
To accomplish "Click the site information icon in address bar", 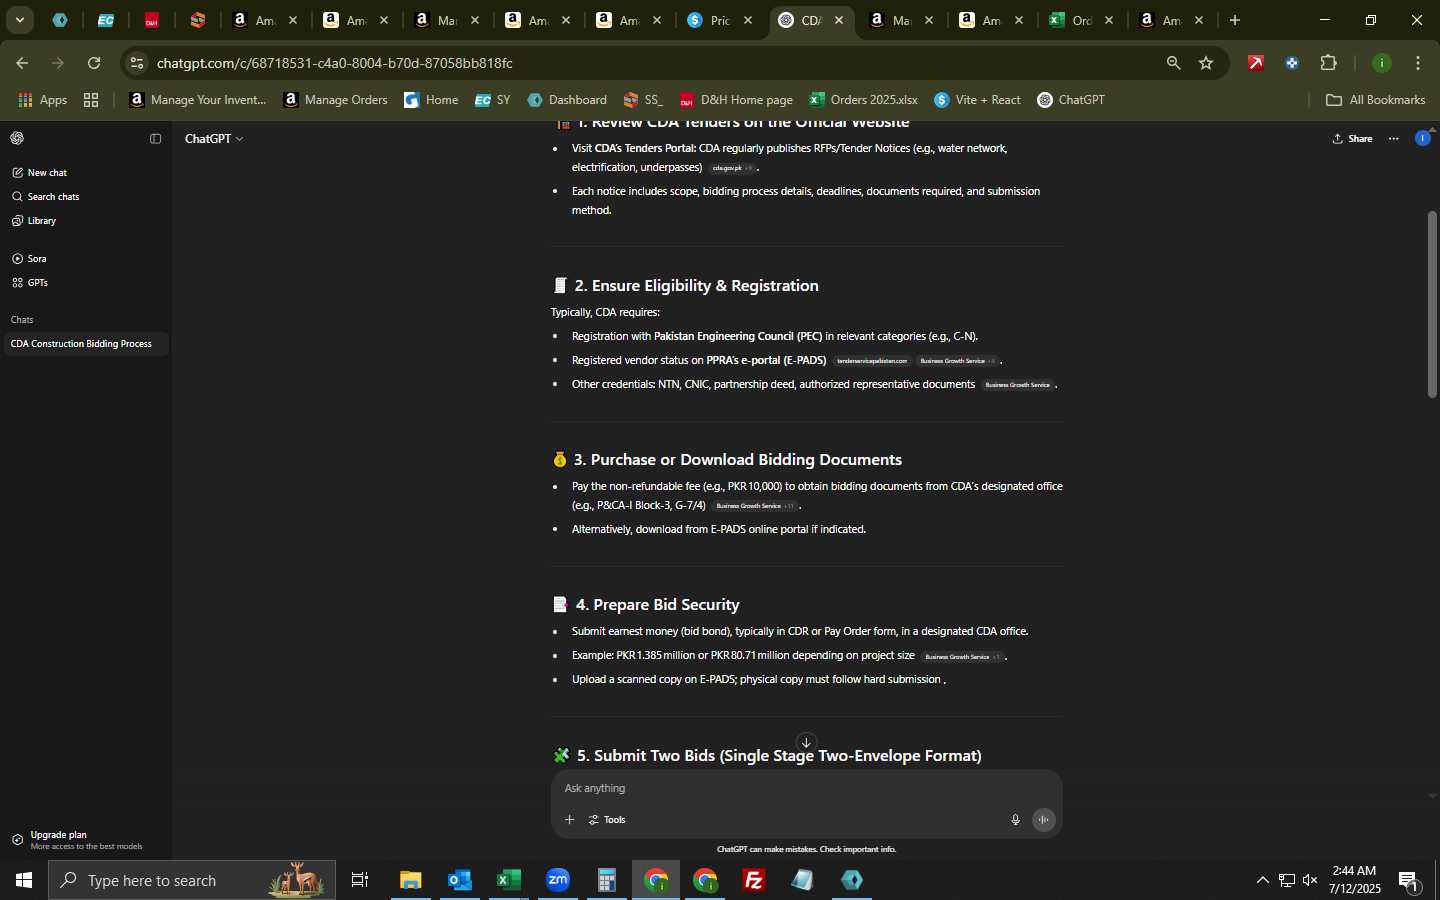I will (x=137, y=63).
